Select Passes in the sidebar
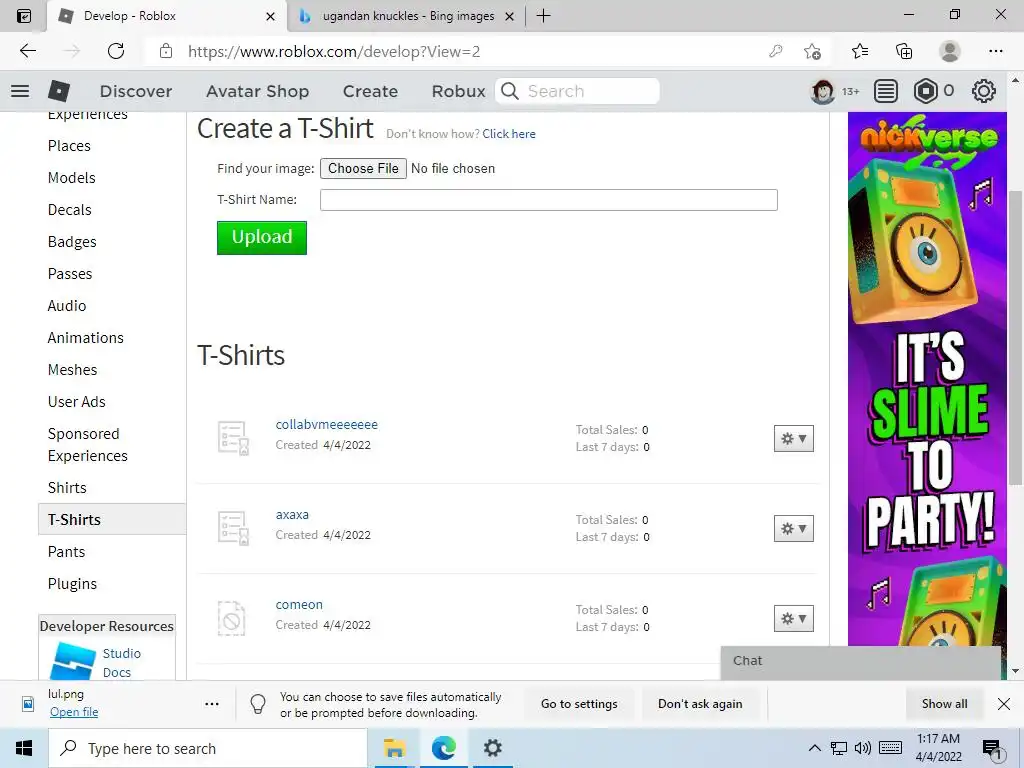This screenshot has width=1024, height=768. tap(70, 274)
